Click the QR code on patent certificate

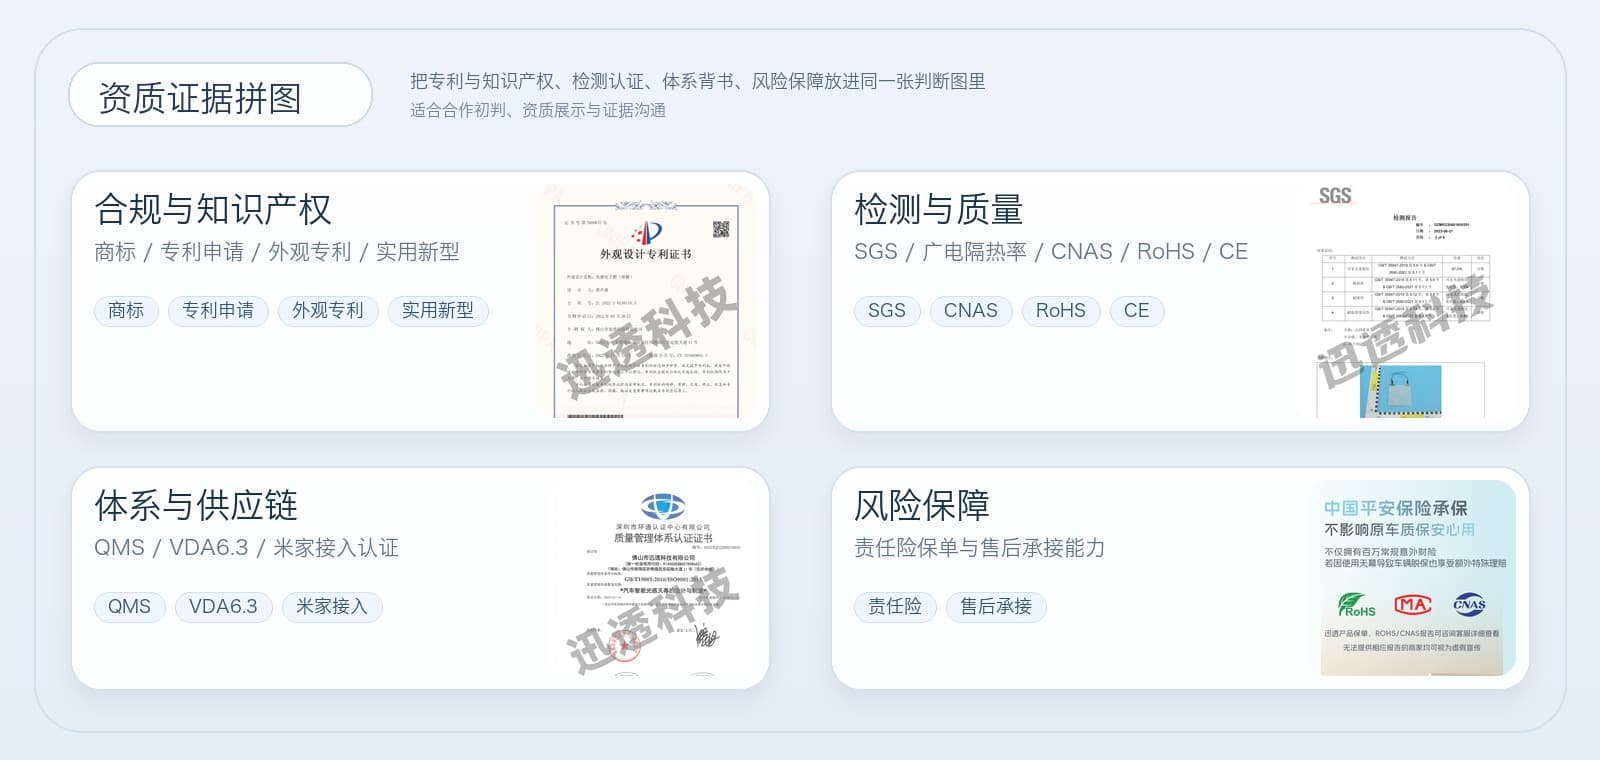(720, 229)
